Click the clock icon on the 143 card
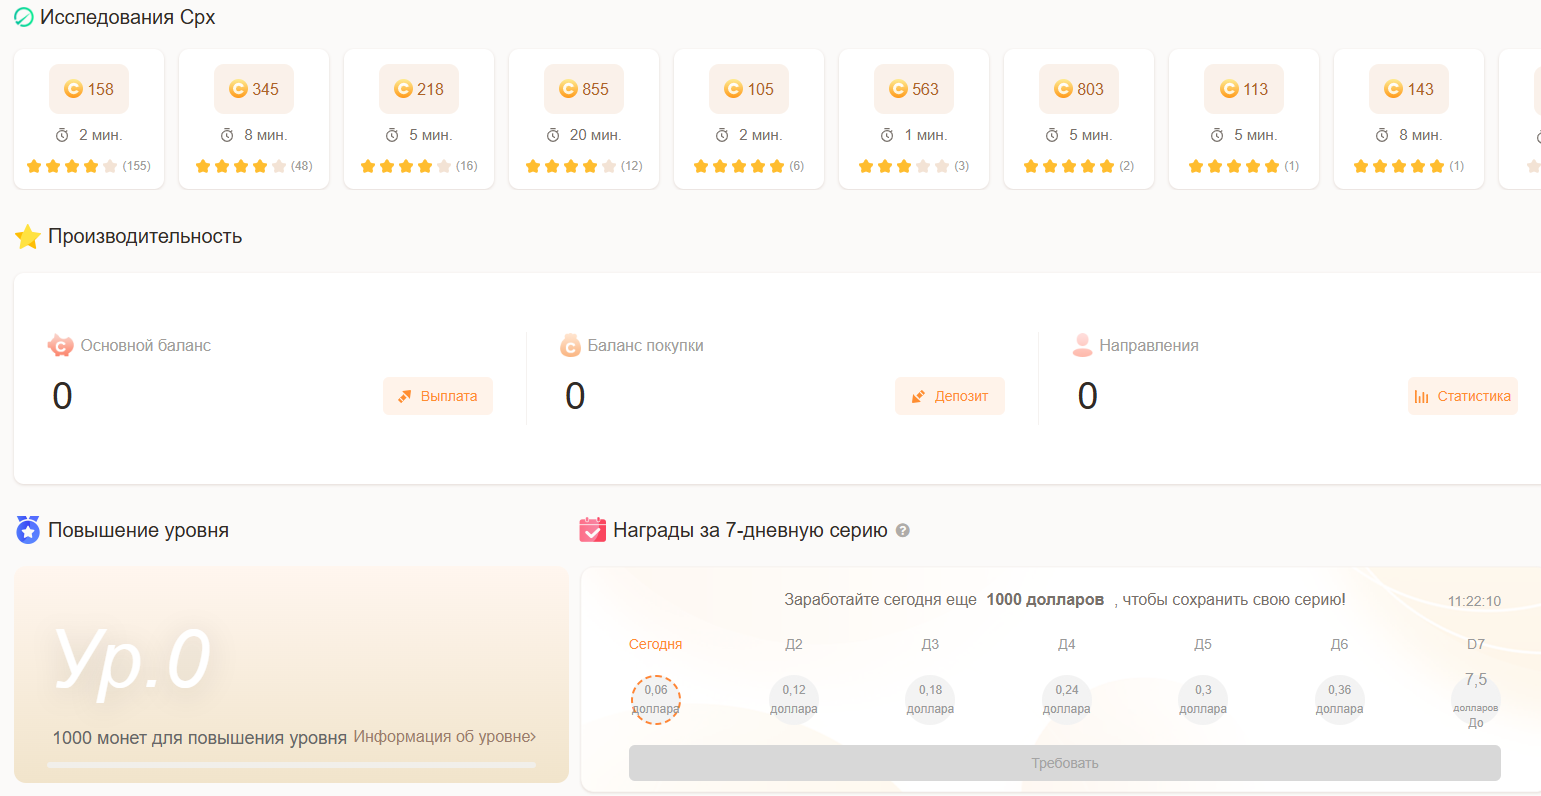Screen dimensions: 1541x796 [x=1382, y=135]
